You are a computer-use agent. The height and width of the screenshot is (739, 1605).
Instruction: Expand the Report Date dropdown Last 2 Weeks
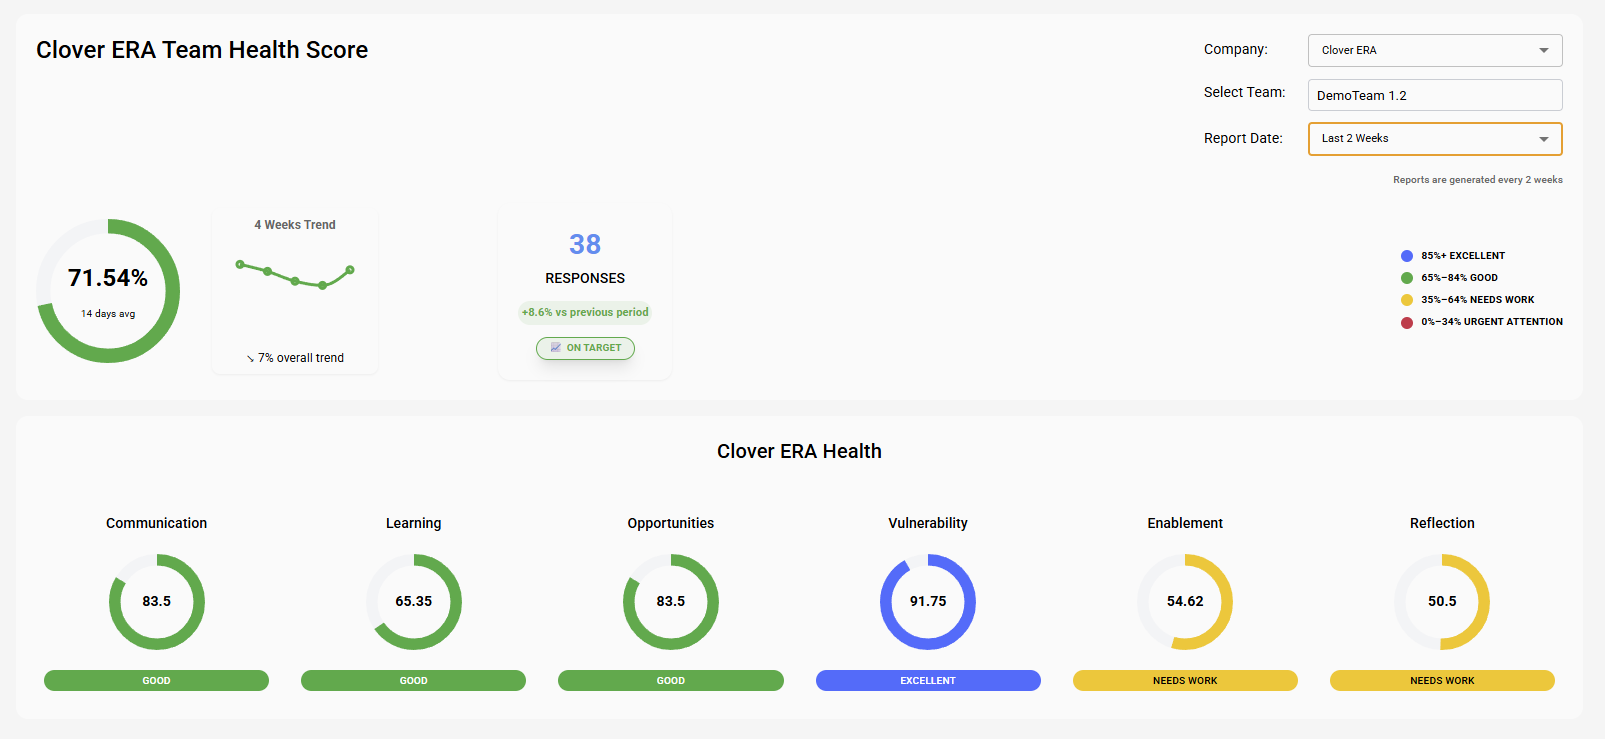[1435, 139]
